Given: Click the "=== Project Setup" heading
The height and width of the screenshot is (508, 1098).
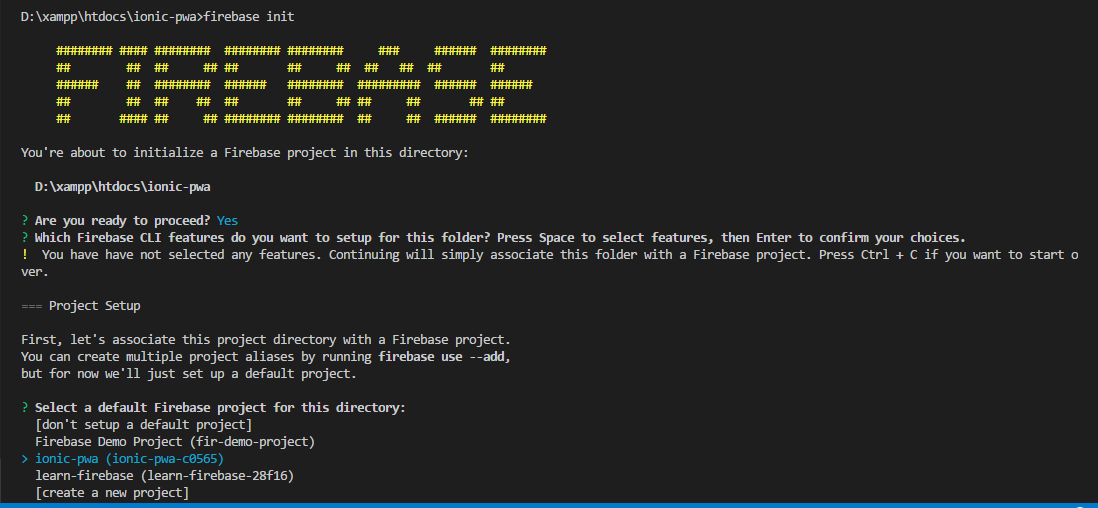Looking at the screenshot, I should click(81, 306).
